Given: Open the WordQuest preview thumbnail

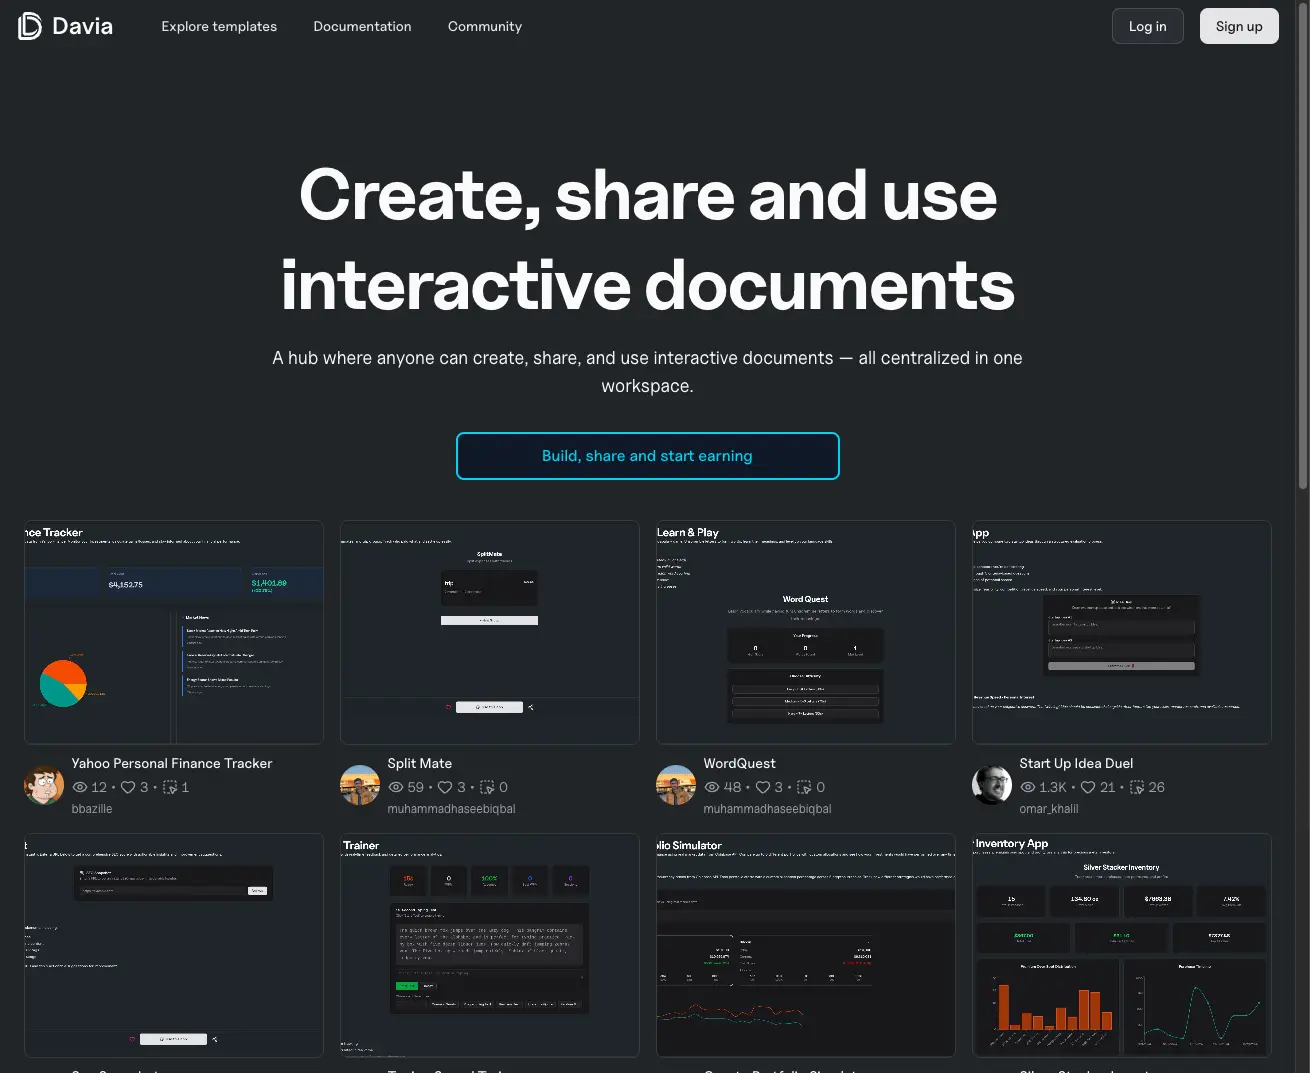Looking at the screenshot, I should tap(805, 632).
